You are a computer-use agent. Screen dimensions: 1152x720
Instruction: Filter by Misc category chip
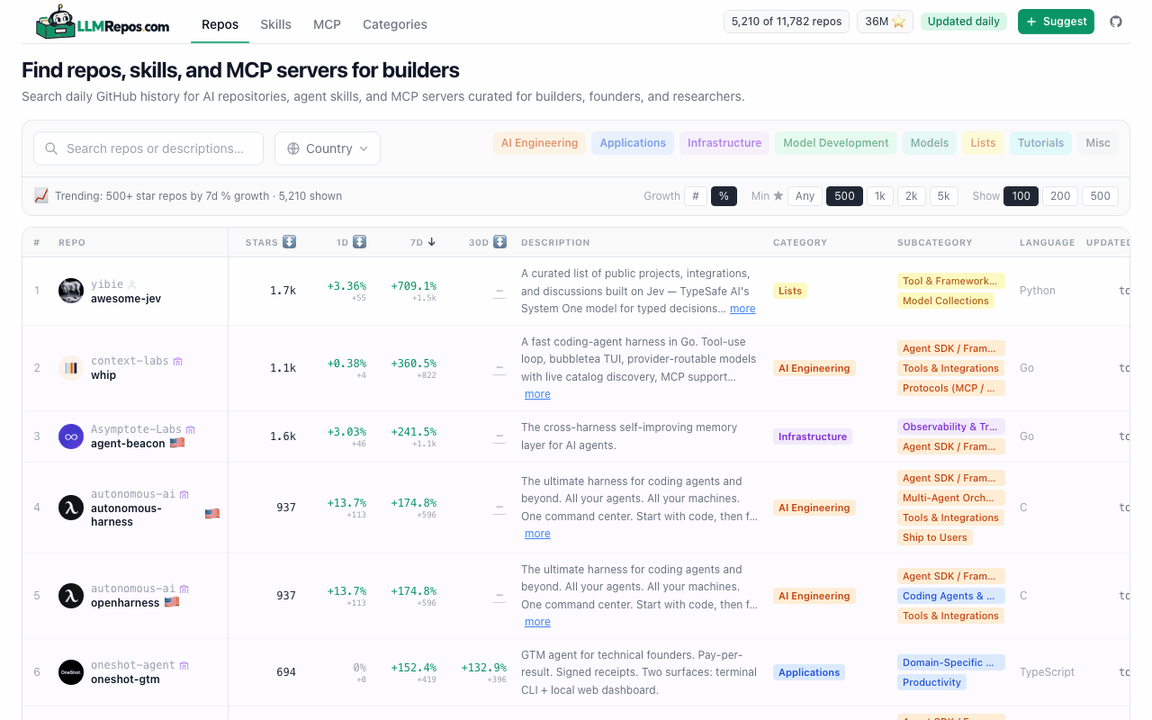(1098, 143)
